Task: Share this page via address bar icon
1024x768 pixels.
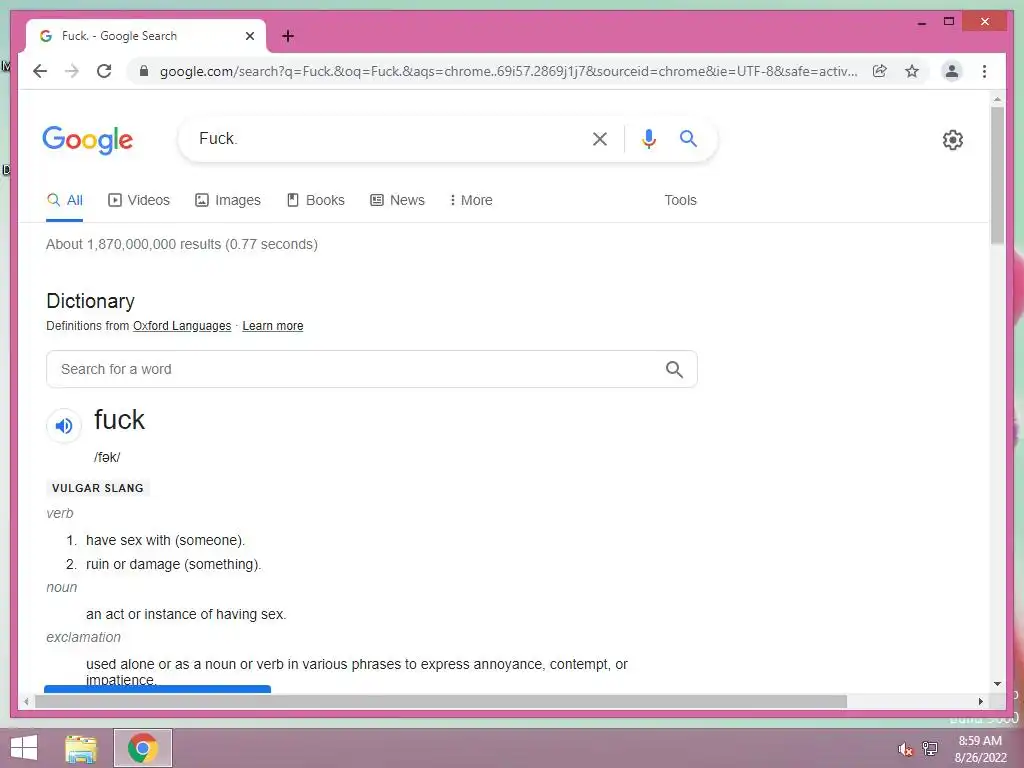Action: click(x=880, y=71)
